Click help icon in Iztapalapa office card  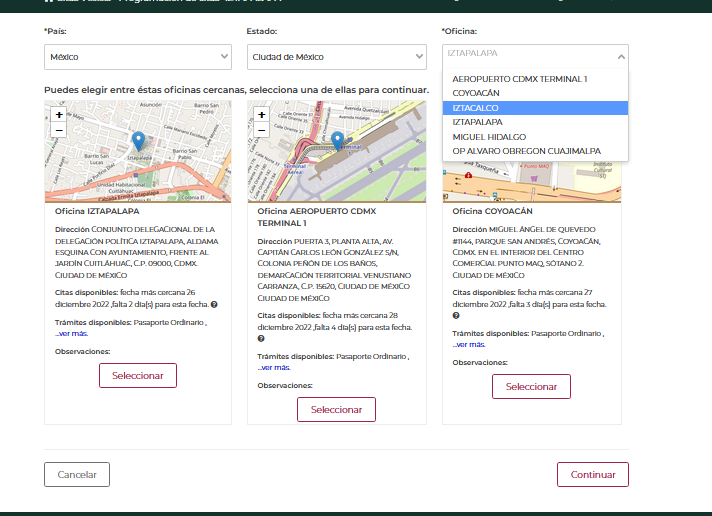(214, 304)
